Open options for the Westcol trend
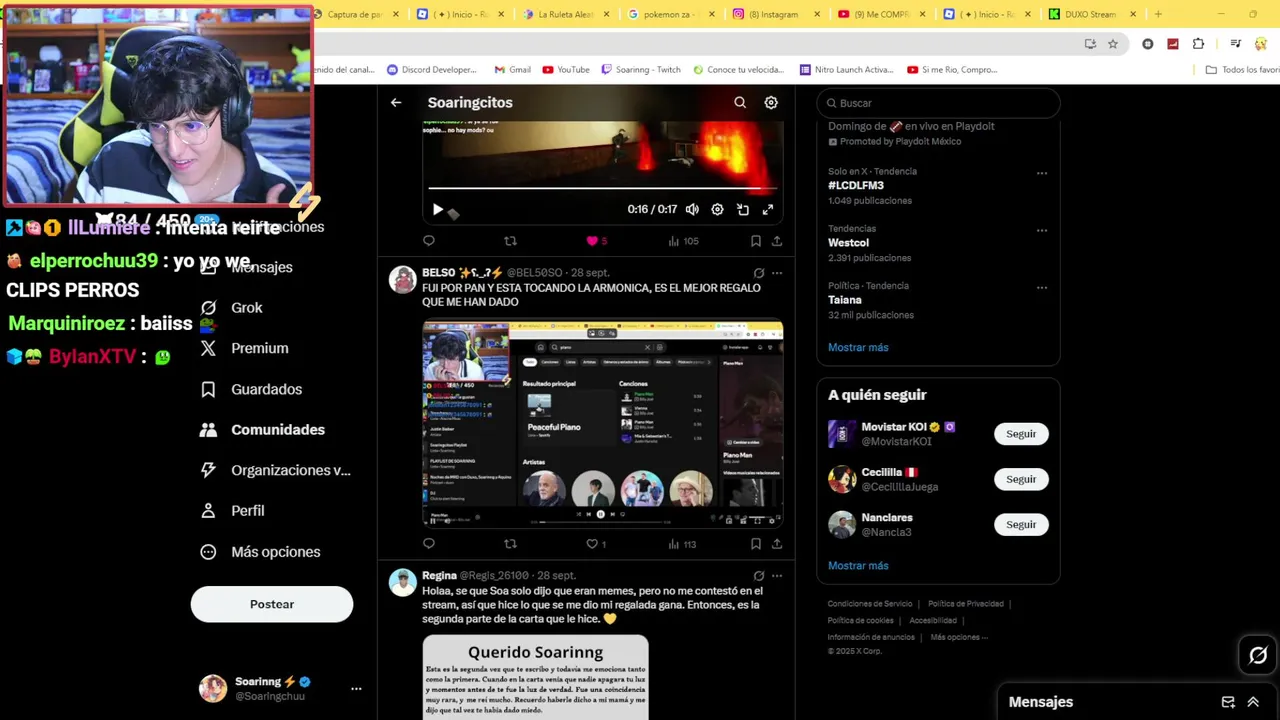The height and width of the screenshot is (720, 1280). tap(1042, 230)
